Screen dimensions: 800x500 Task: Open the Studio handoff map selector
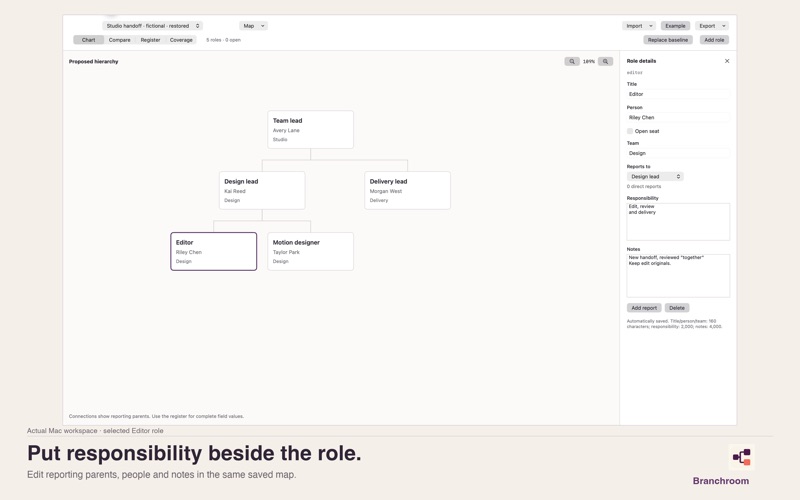(x=153, y=26)
